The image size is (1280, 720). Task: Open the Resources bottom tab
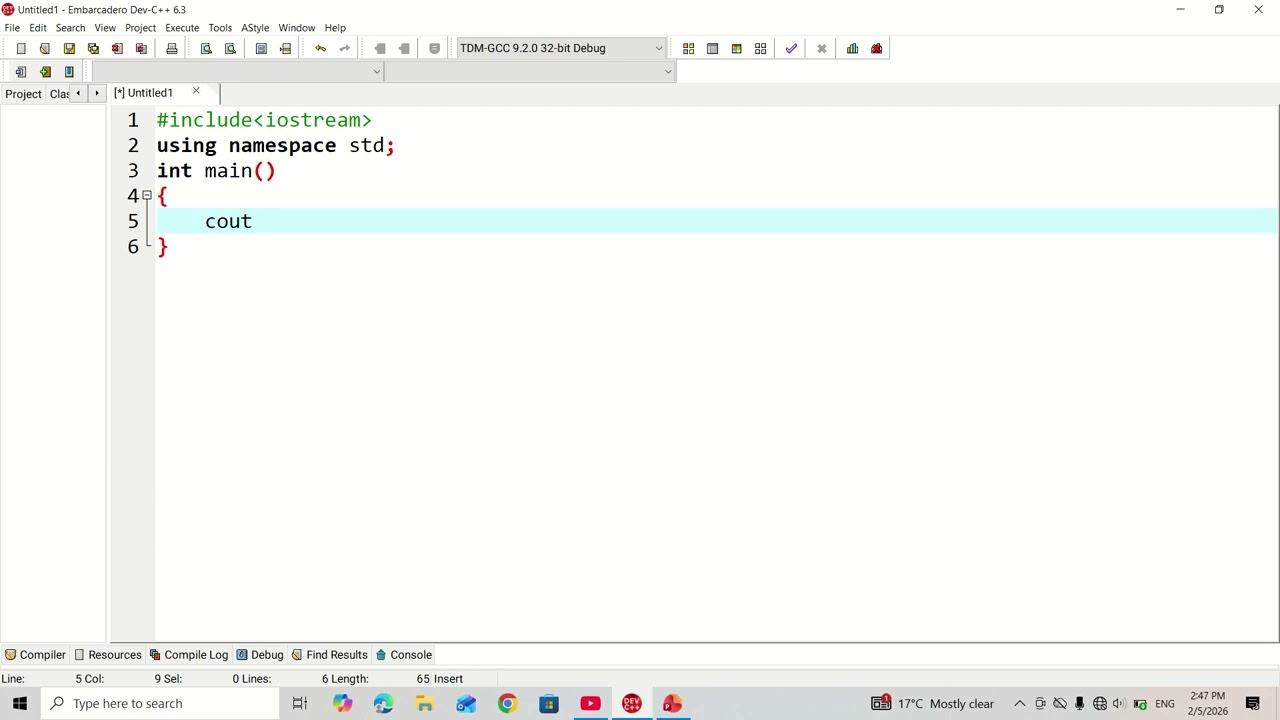(107, 655)
